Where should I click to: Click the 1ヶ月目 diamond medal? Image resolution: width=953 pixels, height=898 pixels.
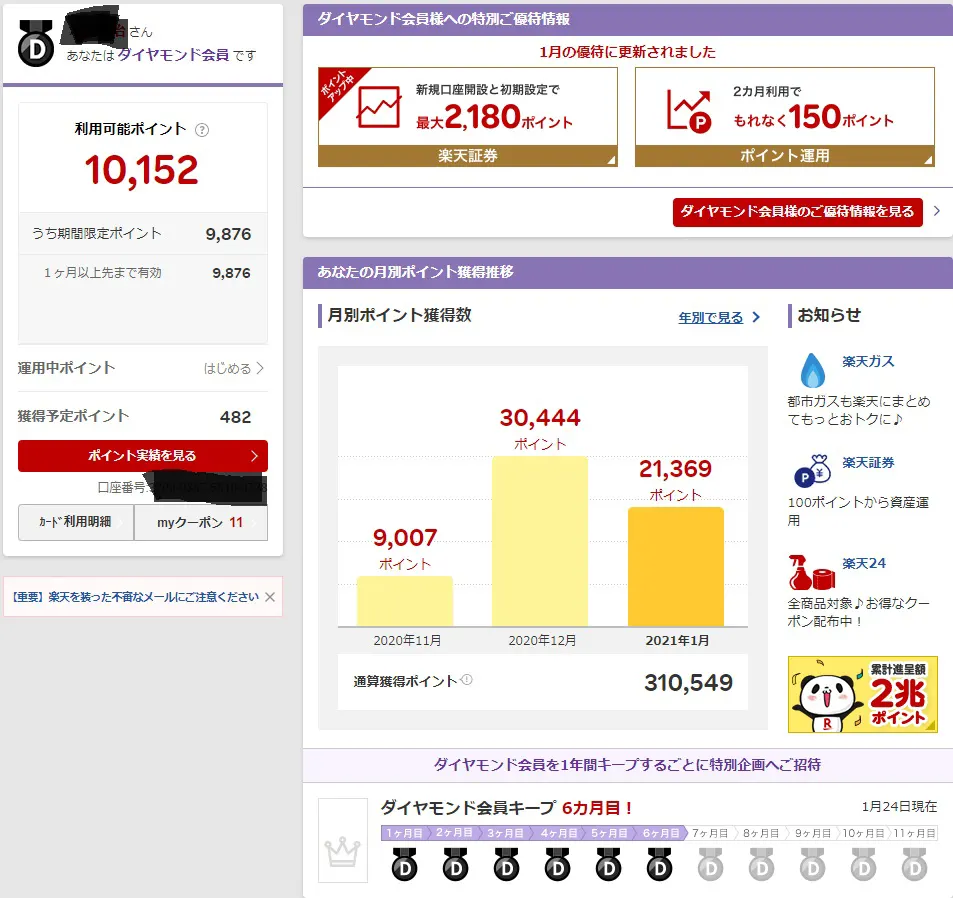(404, 864)
